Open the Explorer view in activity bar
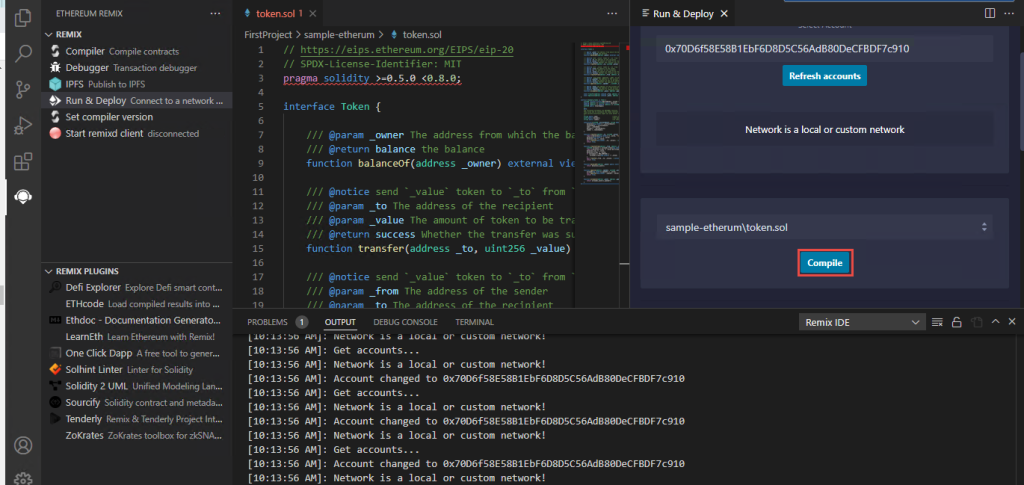Image resolution: width=1024 pixels, height=485 pixels. click(x=22, y=17)
